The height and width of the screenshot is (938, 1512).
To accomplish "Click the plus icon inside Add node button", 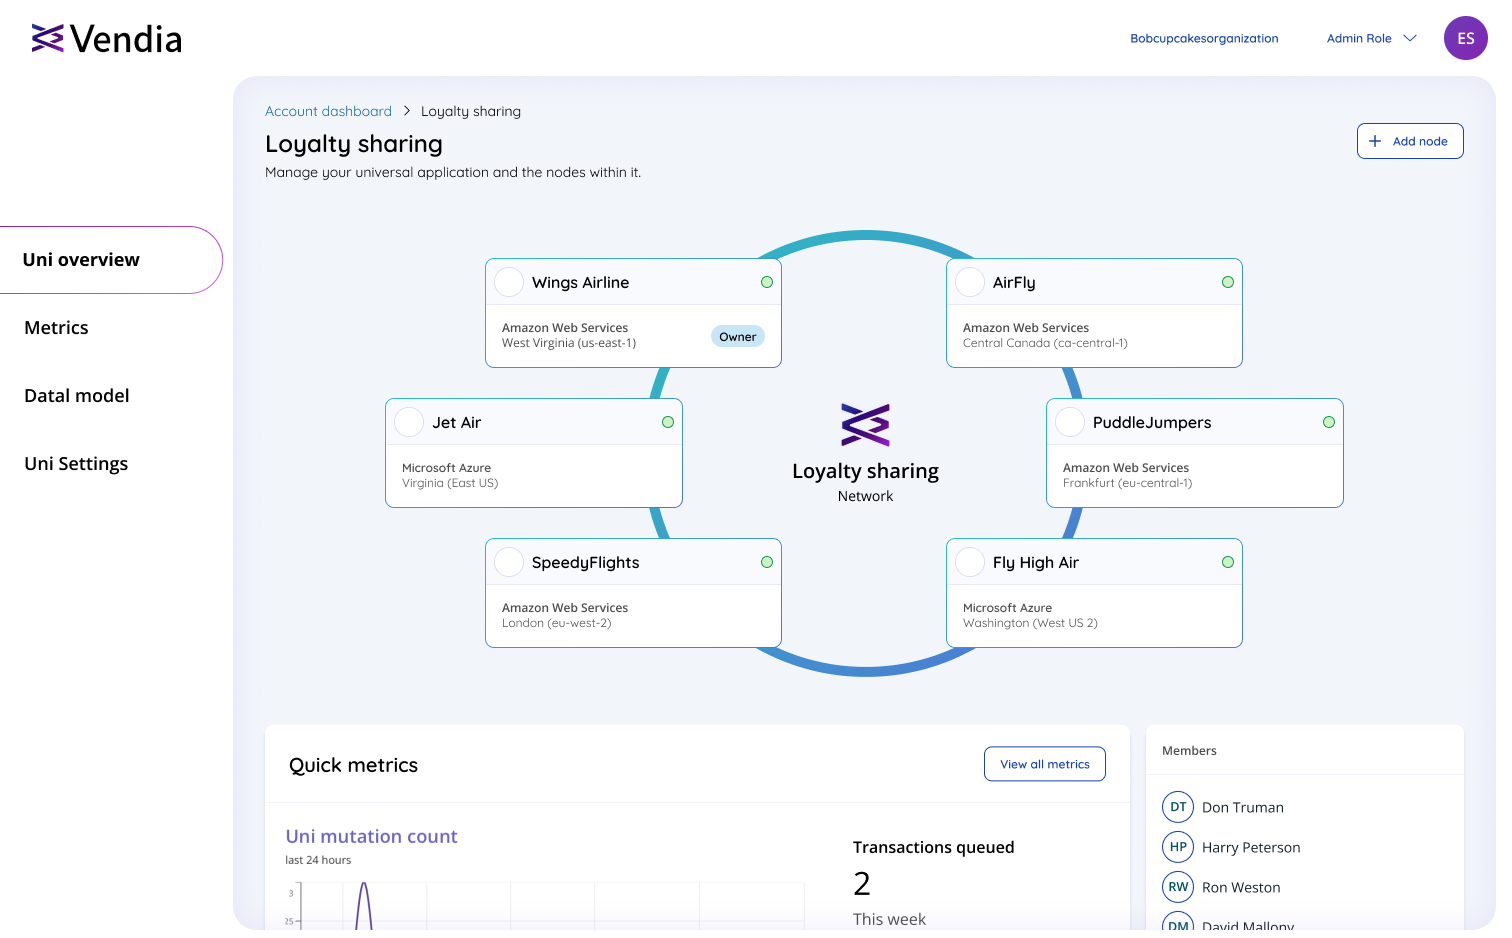I will pyautogui.click(x=1377, y=141).
